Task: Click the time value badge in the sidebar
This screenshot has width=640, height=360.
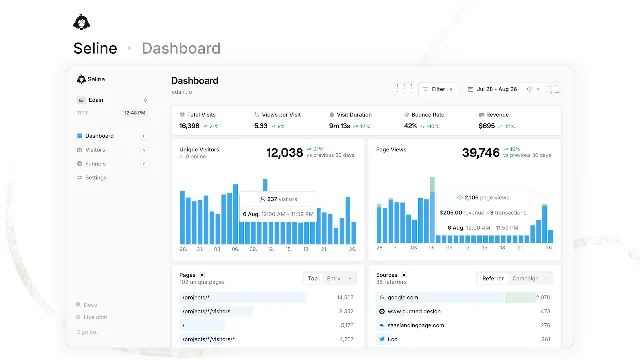Action: coord(135,113)
